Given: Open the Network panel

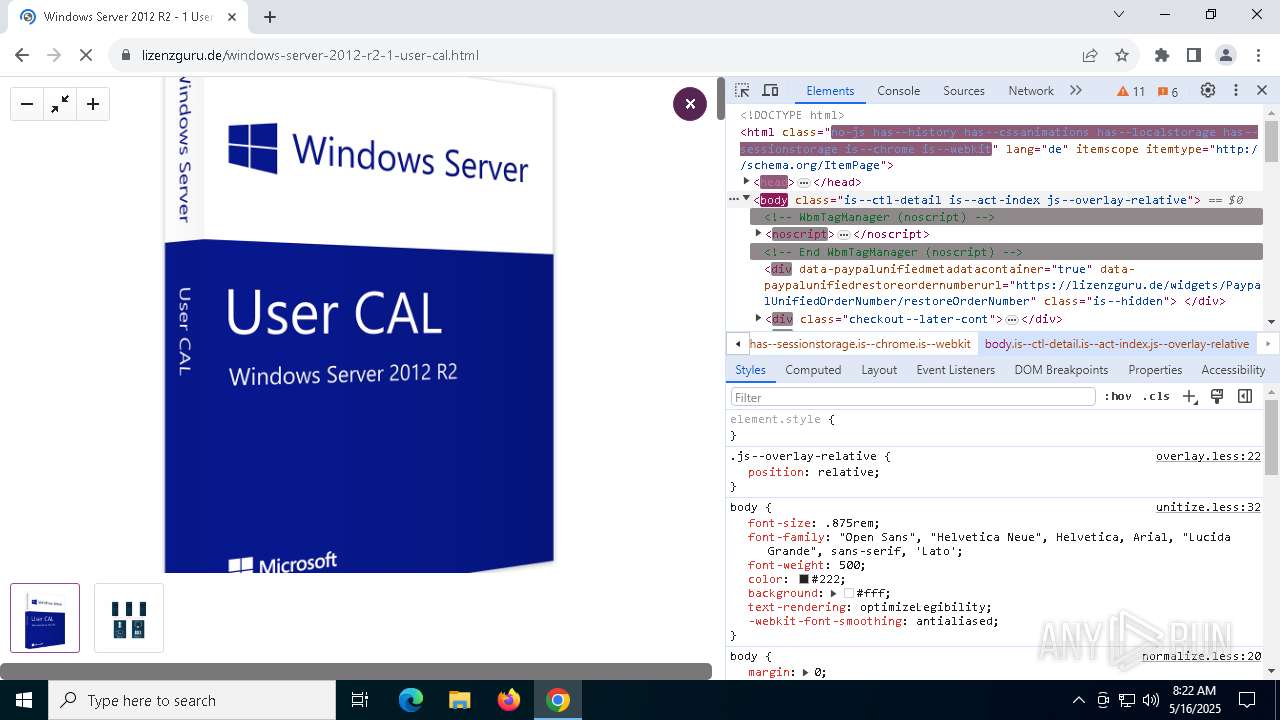Looking at the screenshot, I should pos(1031,90).
